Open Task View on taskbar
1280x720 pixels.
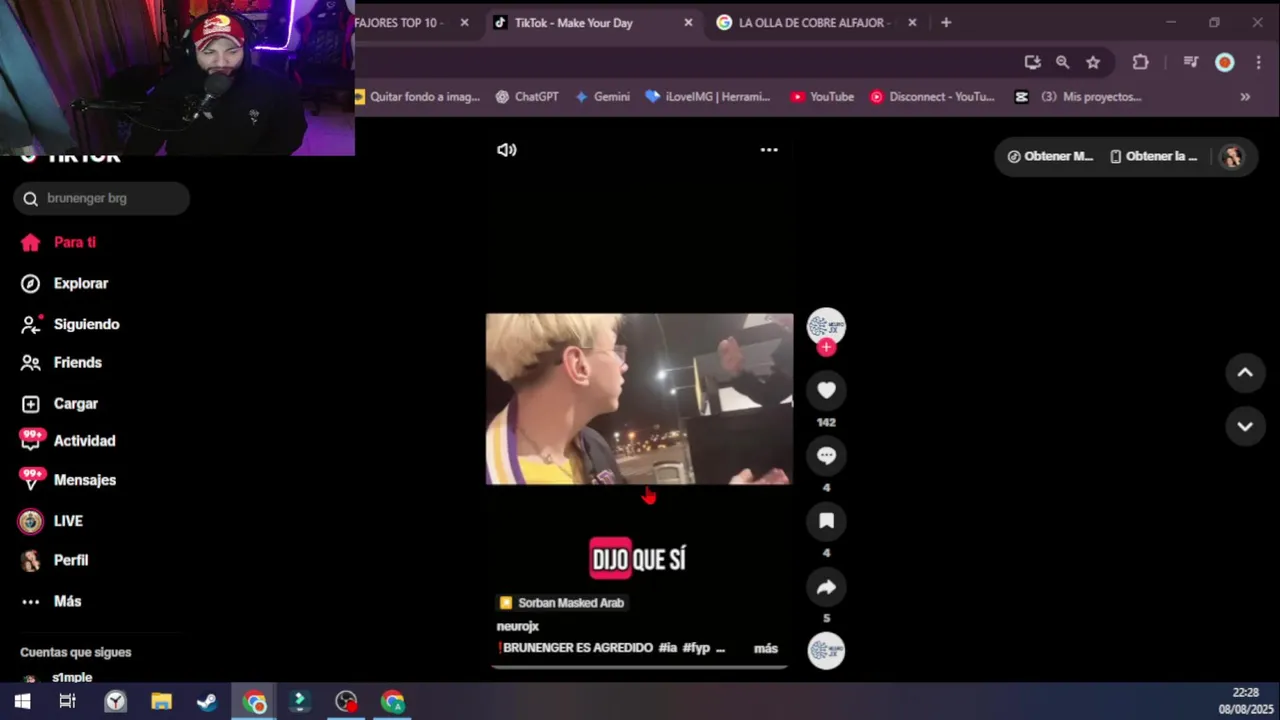click(x=67, y=702)
